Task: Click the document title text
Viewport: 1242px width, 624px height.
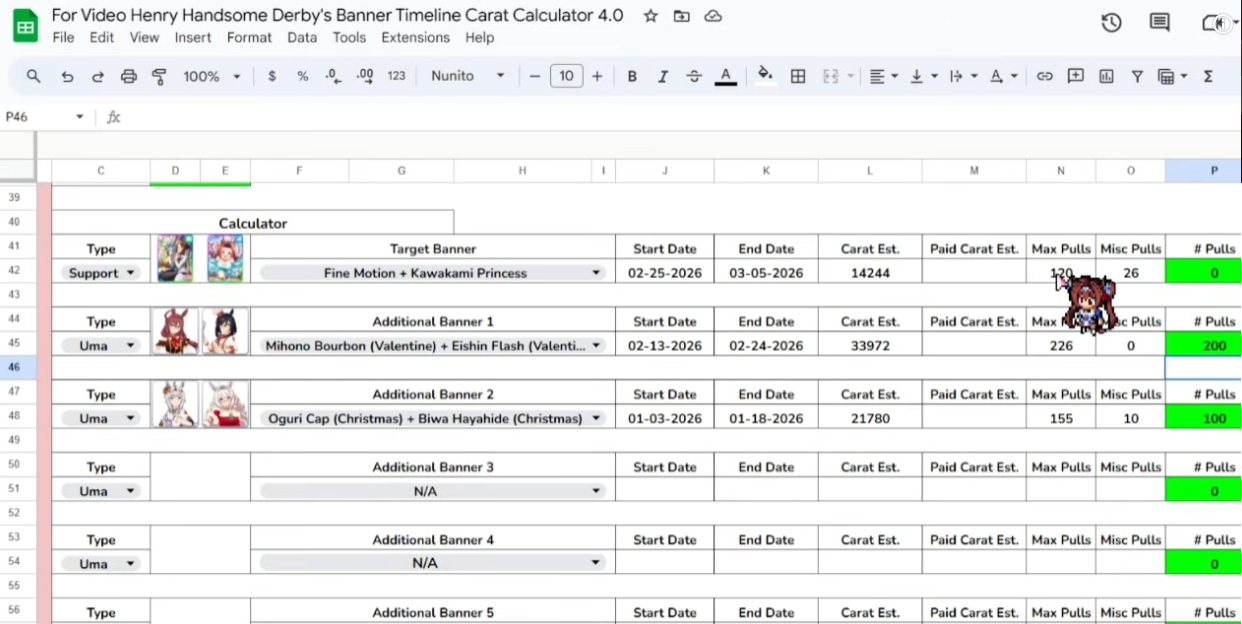Action: [337, 16]
